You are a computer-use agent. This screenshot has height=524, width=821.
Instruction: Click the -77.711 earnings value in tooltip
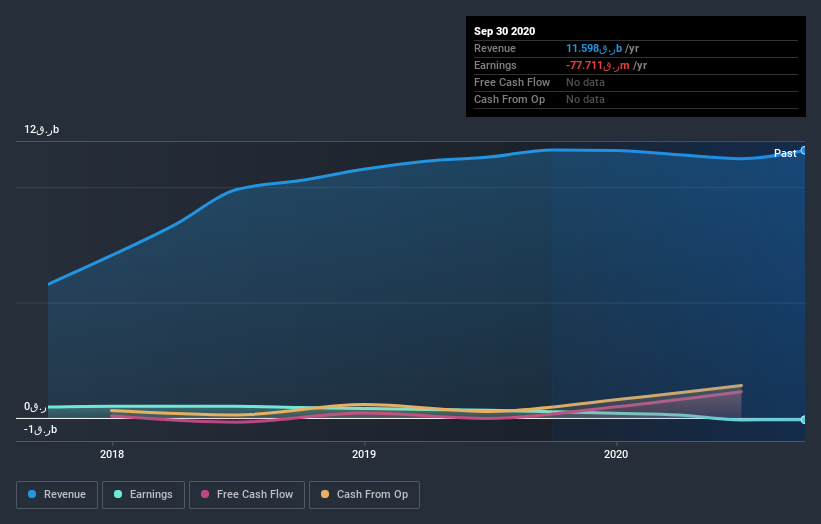597,65
